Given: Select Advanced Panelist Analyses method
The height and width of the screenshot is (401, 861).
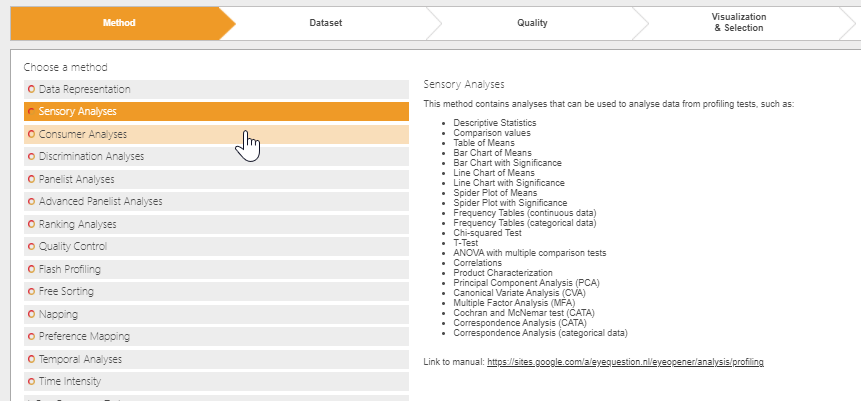Looking at the screenshot, I should (x=100, y=202).
